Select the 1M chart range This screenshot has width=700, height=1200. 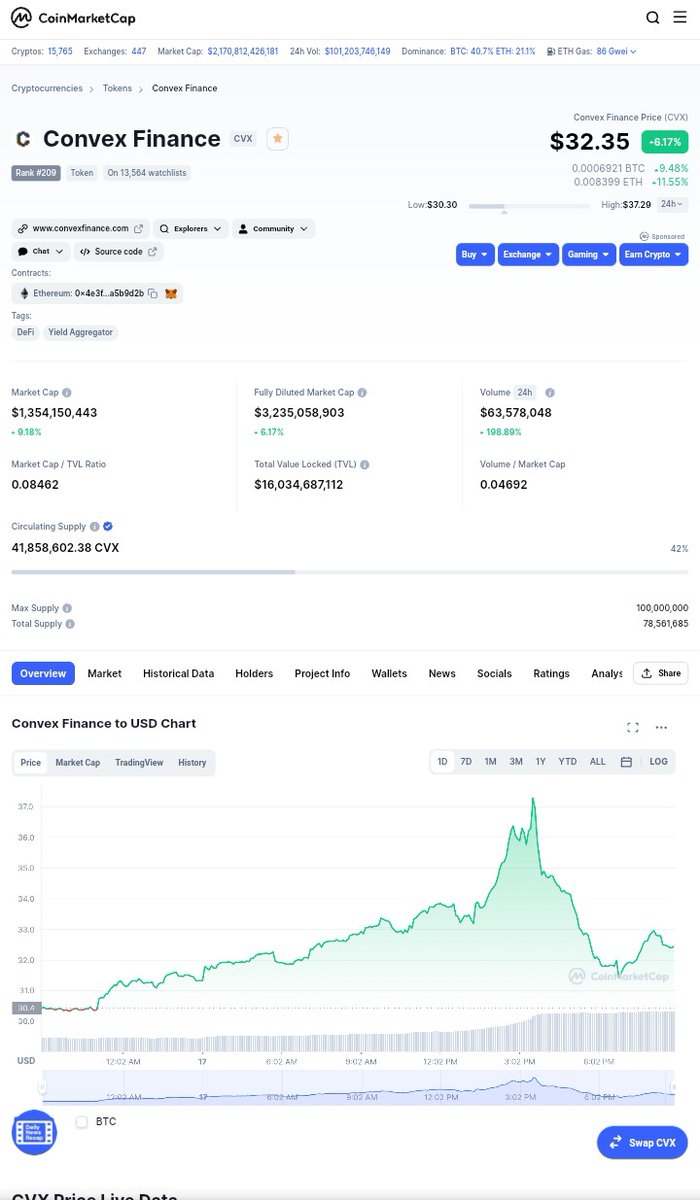click(x=491, y=762)
